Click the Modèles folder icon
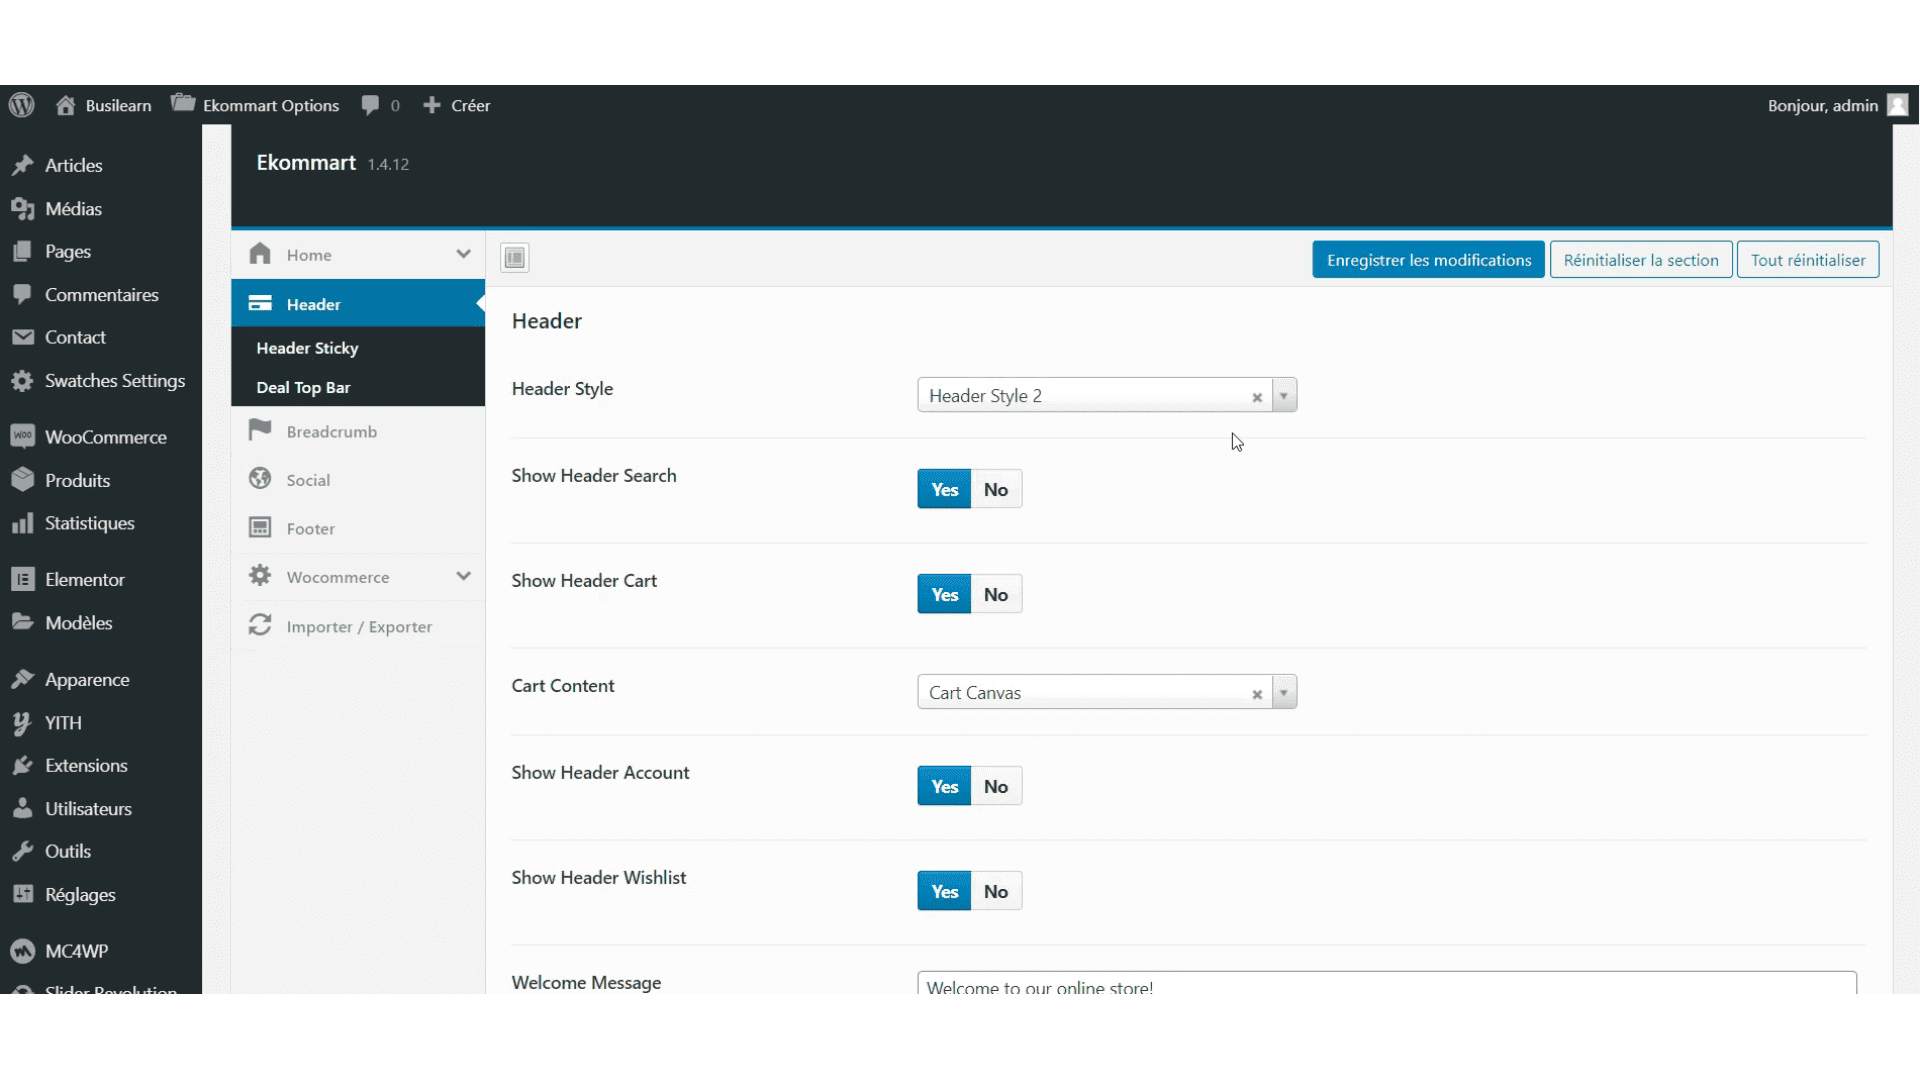This screenshot has height=1080, width=1920. click(x=23, y=622)
